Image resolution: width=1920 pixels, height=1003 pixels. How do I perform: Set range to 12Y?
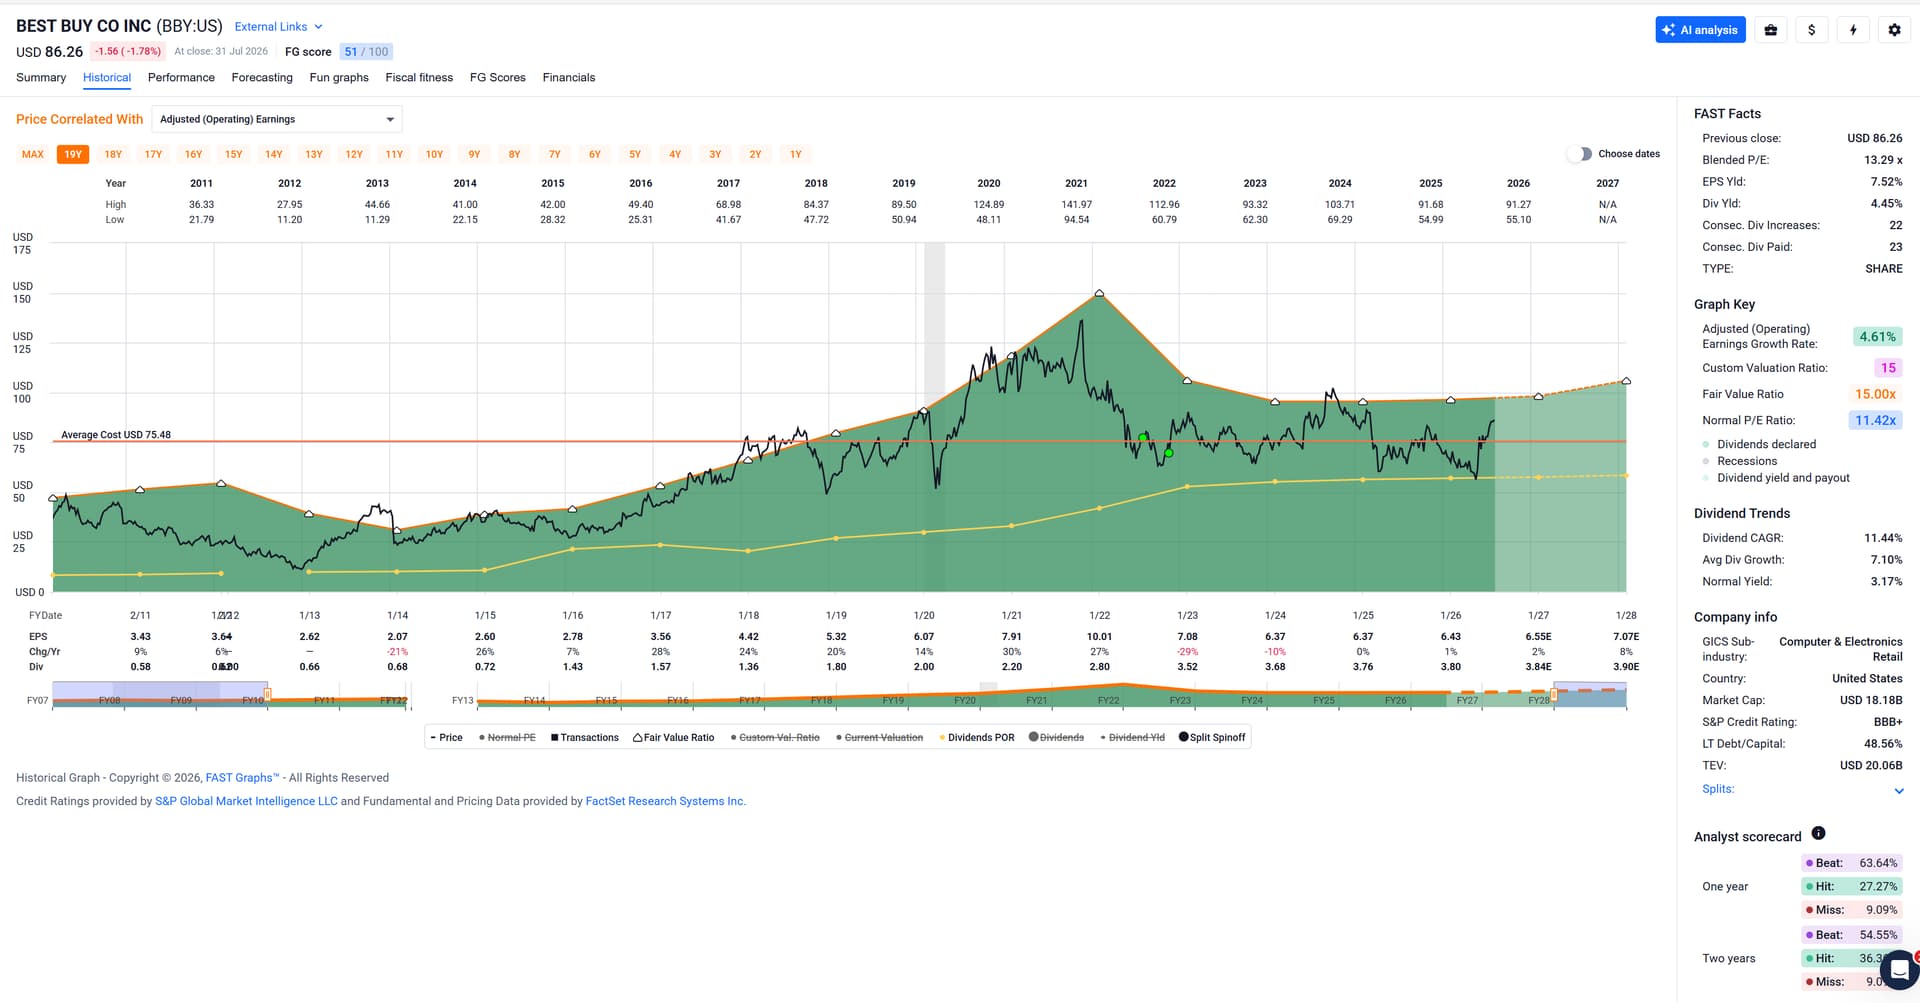coord(354,154)
